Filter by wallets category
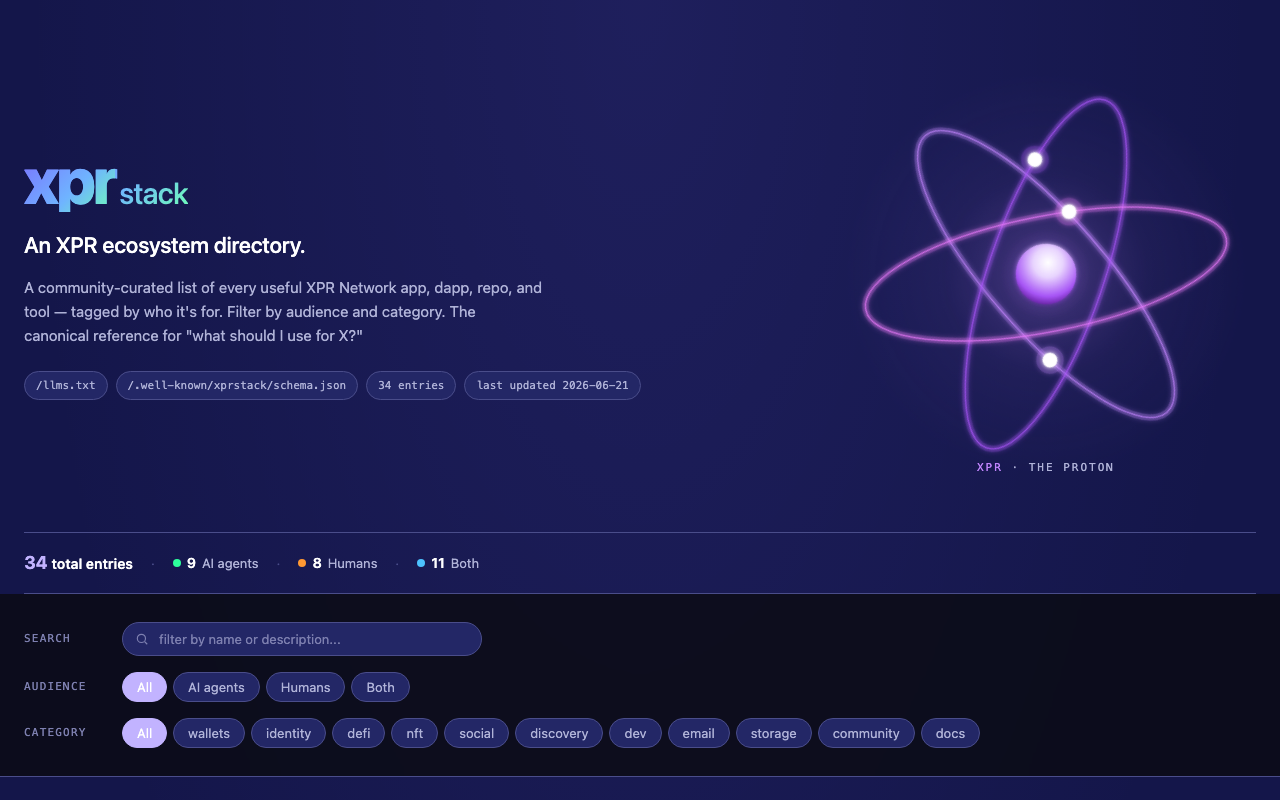 (209, 733)
